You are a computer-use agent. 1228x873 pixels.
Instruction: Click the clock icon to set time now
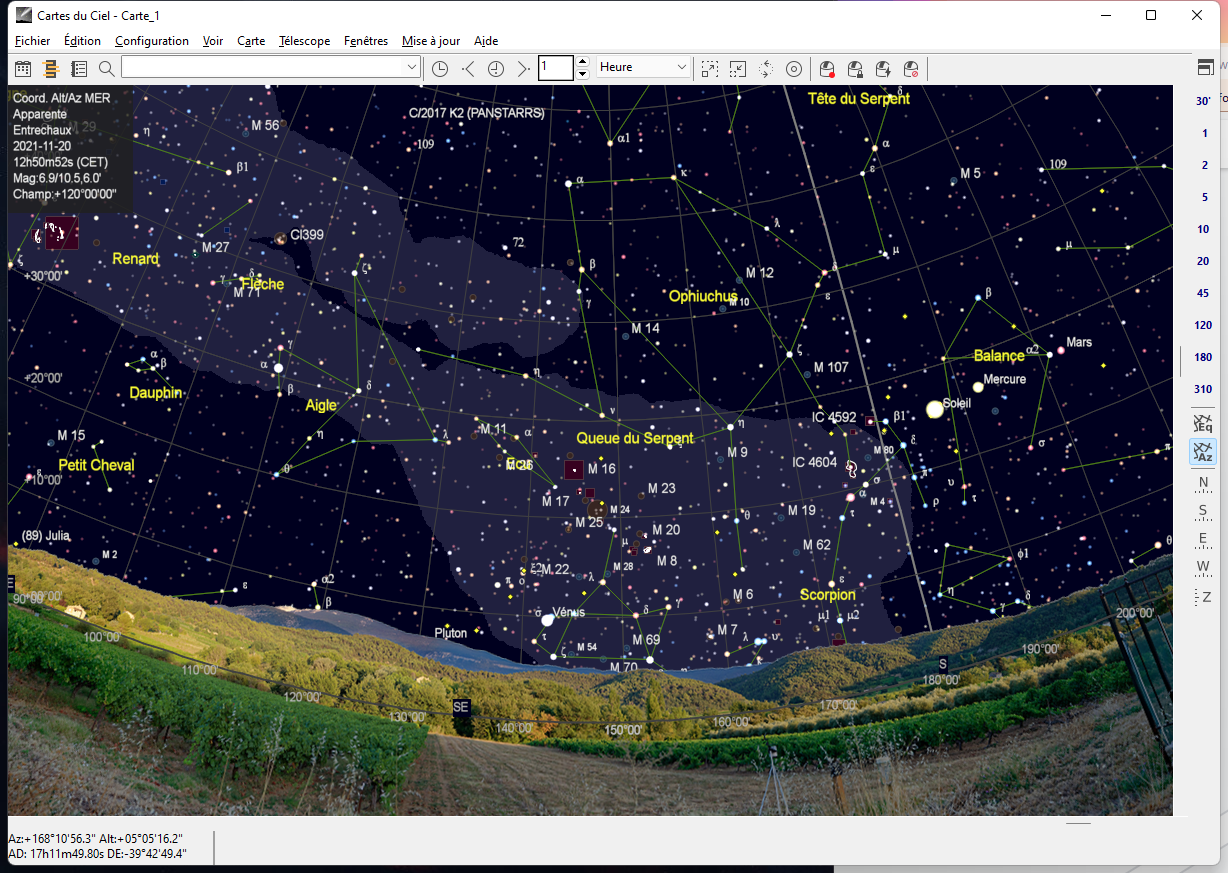click(x=440, y=68)
